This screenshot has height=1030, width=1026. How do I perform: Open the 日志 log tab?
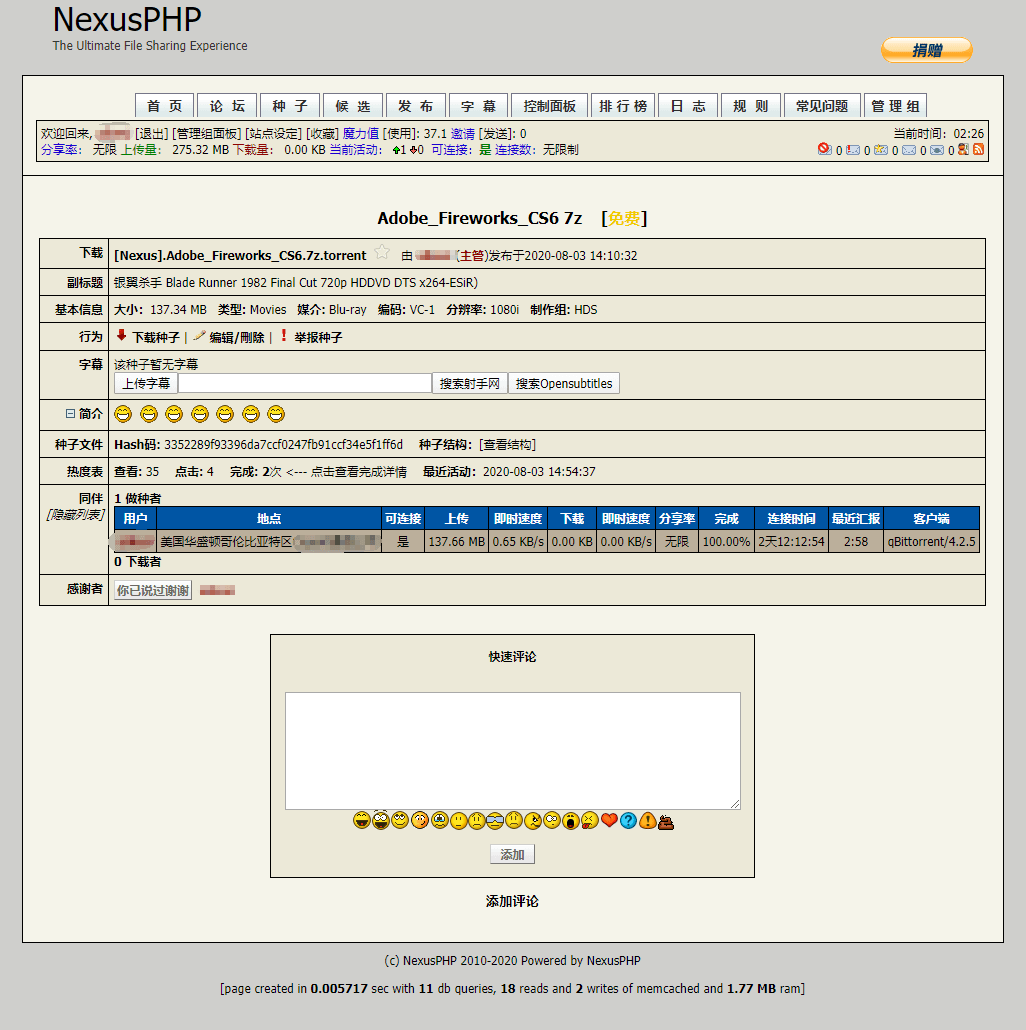(x=688, y=106)
